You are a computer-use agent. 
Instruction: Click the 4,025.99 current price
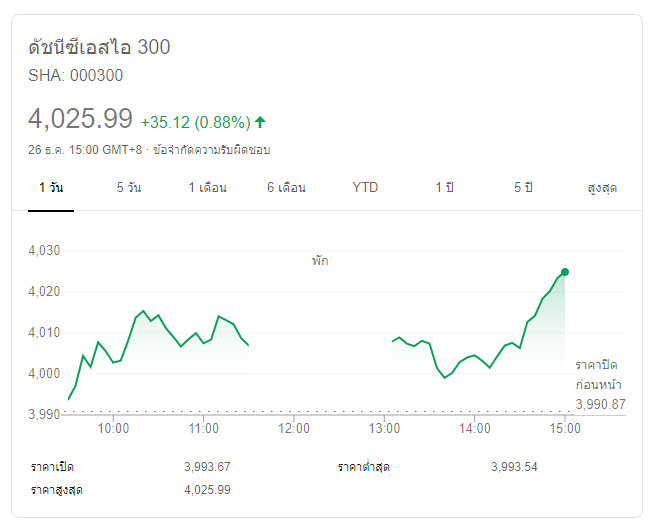[80, 119]
